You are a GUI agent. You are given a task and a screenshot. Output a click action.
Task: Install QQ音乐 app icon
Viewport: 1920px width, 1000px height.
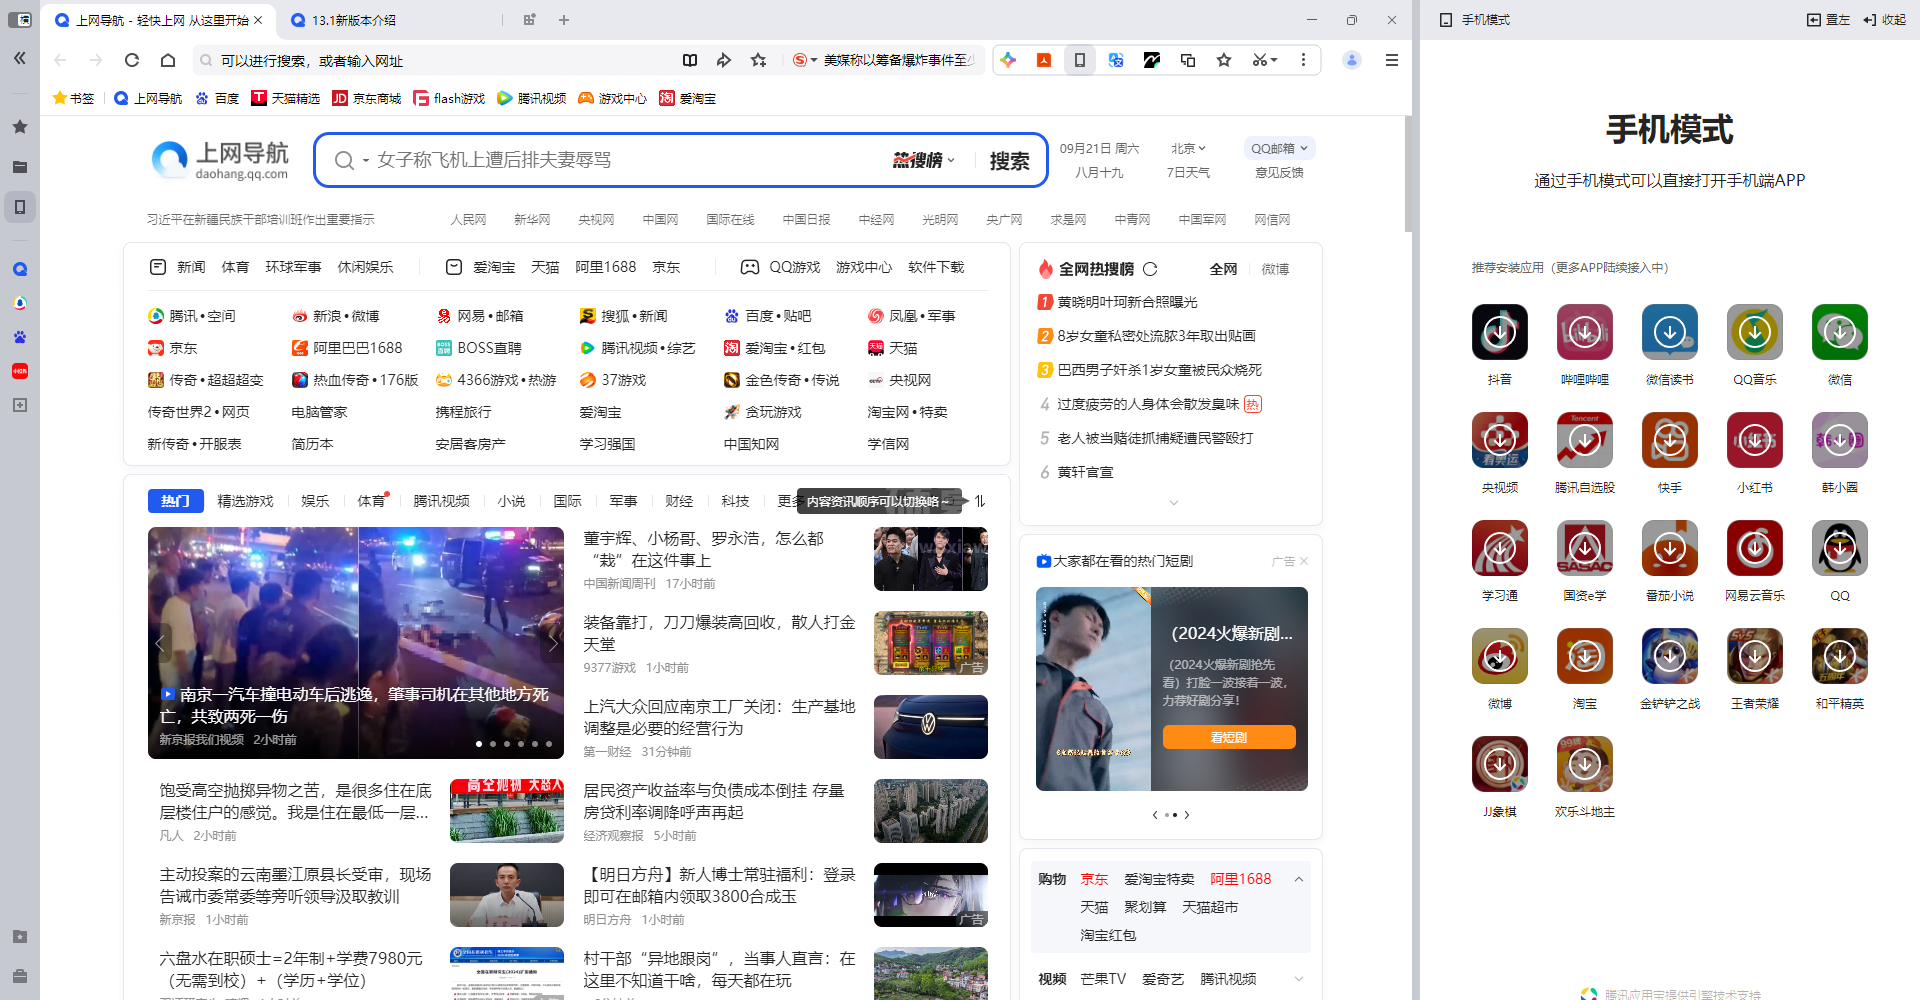click(x=1755, y=332)
